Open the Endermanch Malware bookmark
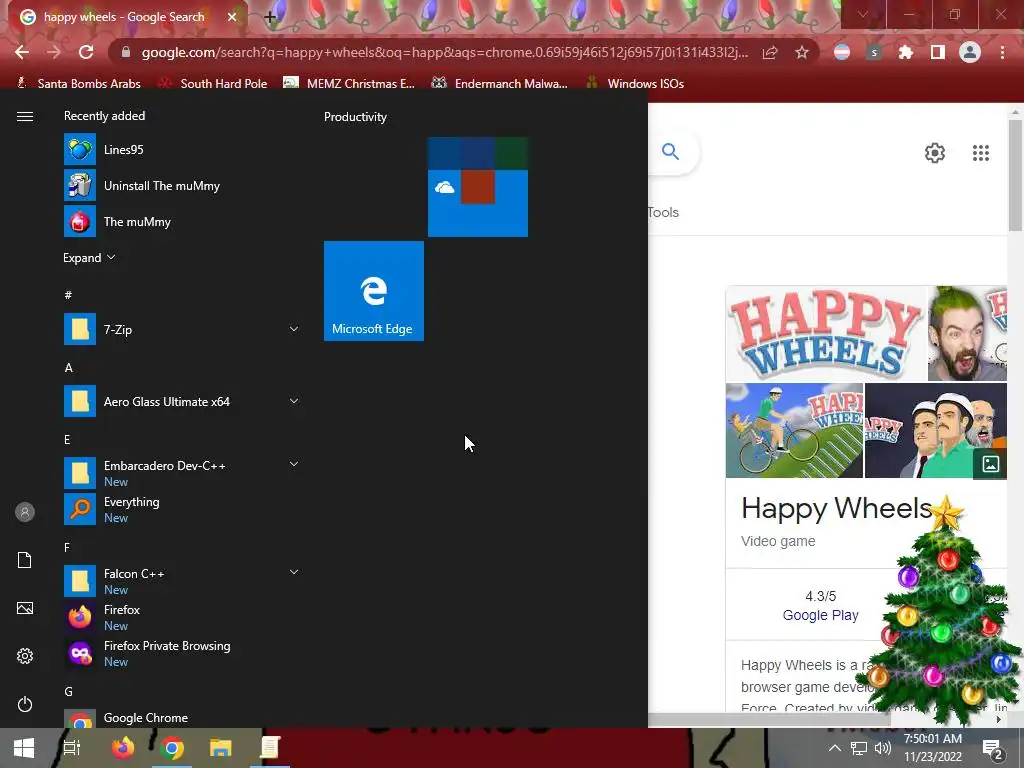Viewport: 1024px width, 768px height. click(x=500, y=84)
